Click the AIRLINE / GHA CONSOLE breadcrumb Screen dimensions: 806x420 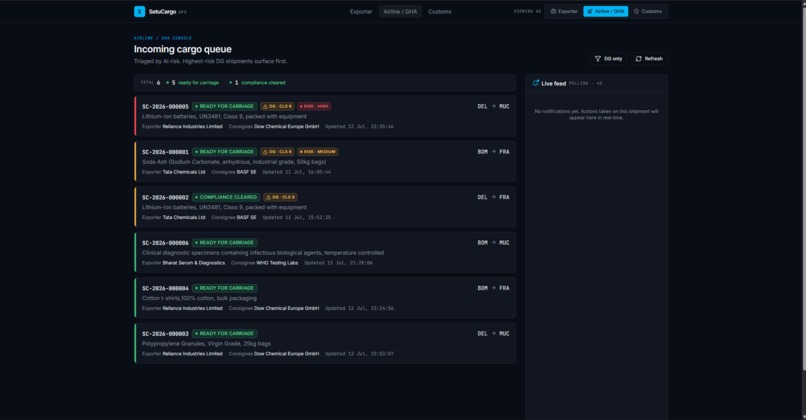[x=163, y=38]
